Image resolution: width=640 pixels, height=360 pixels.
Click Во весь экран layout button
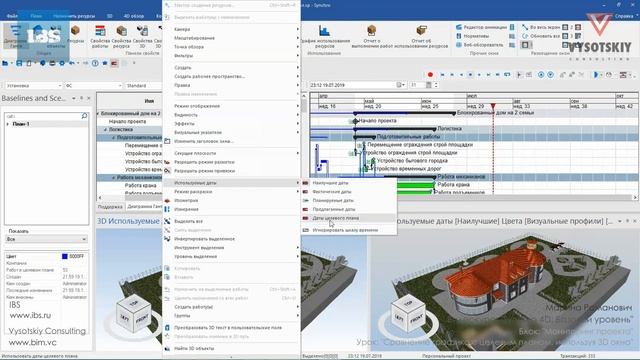pos(541,27)
